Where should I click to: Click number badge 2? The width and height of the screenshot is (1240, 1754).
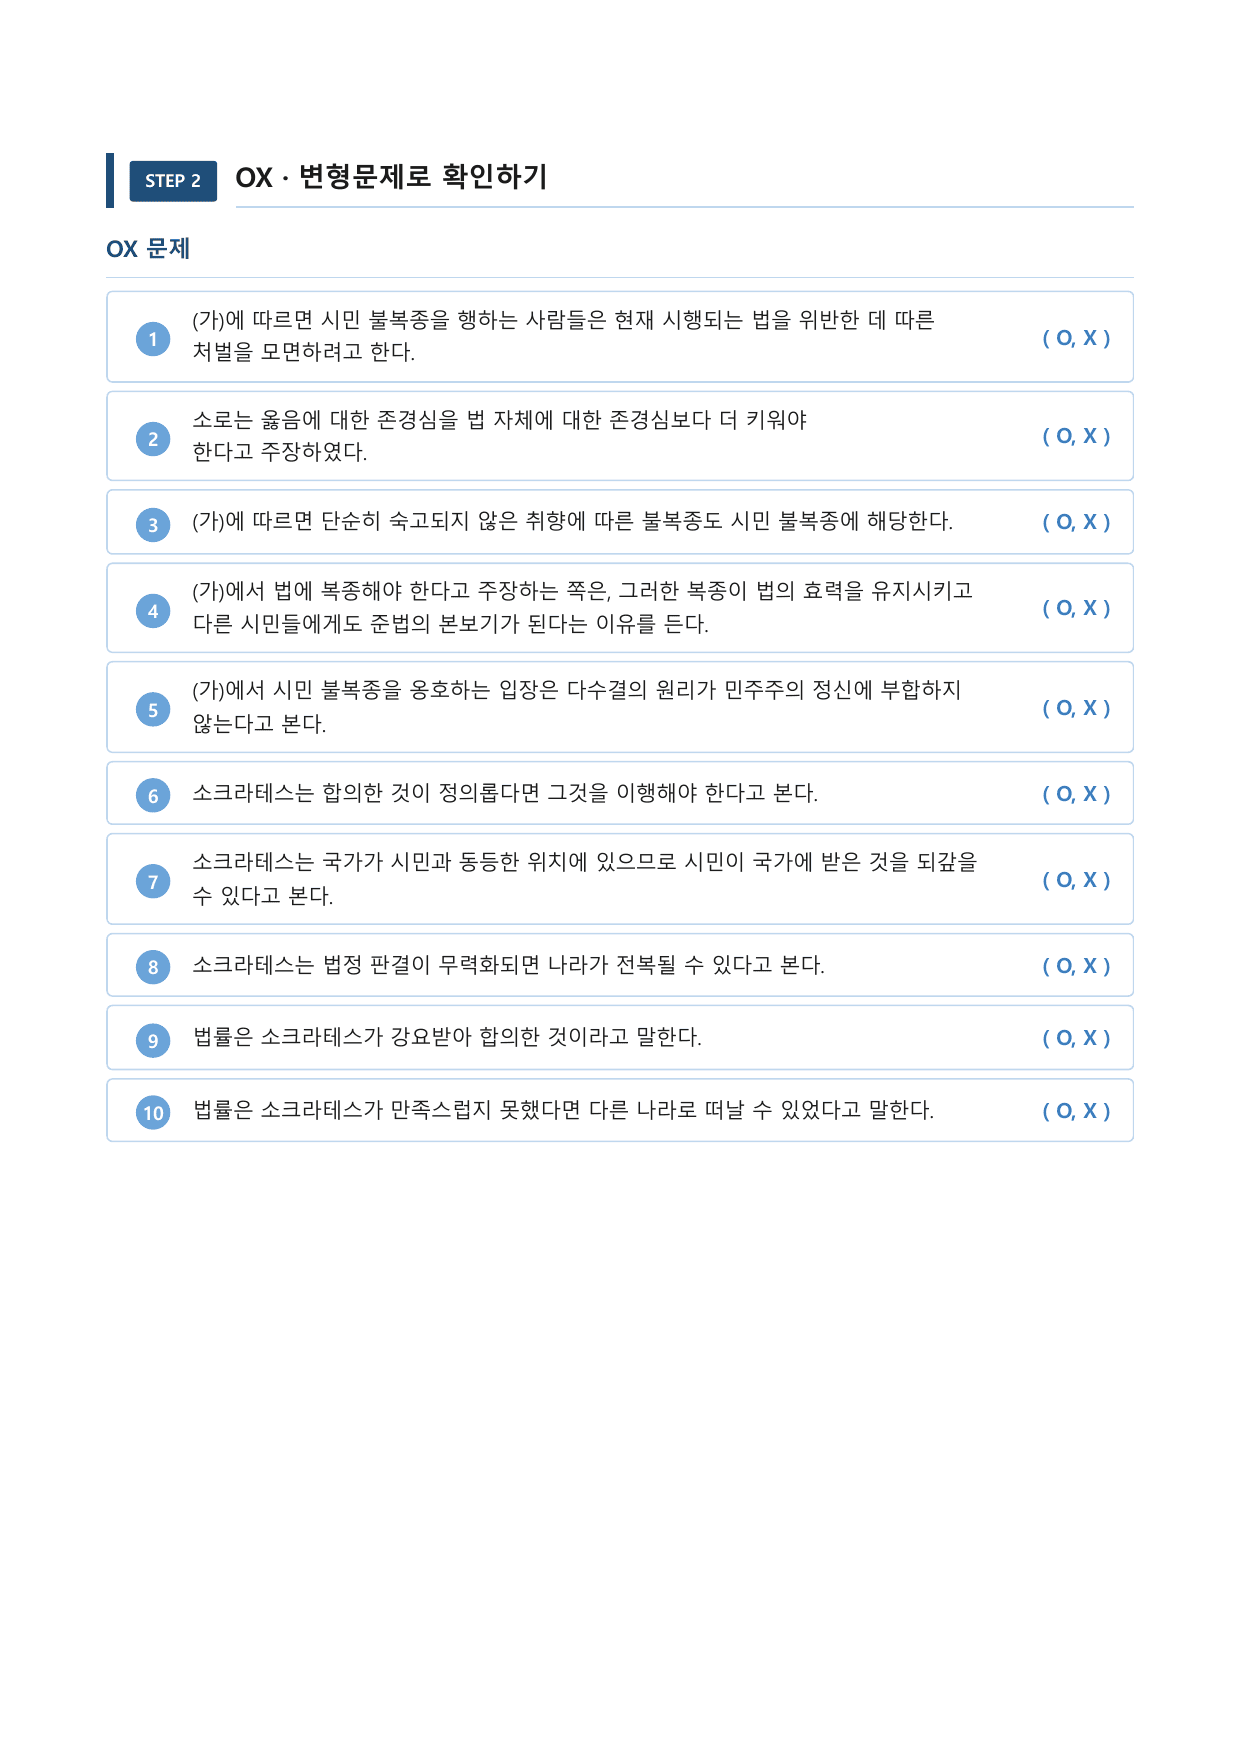coord(153,439)
